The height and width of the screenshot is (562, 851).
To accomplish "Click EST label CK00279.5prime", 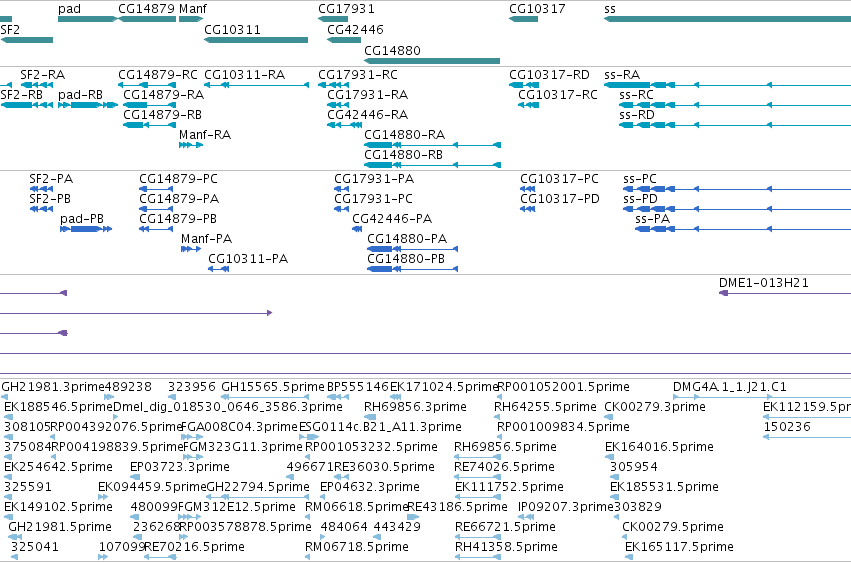I will (x=672, y=527).
